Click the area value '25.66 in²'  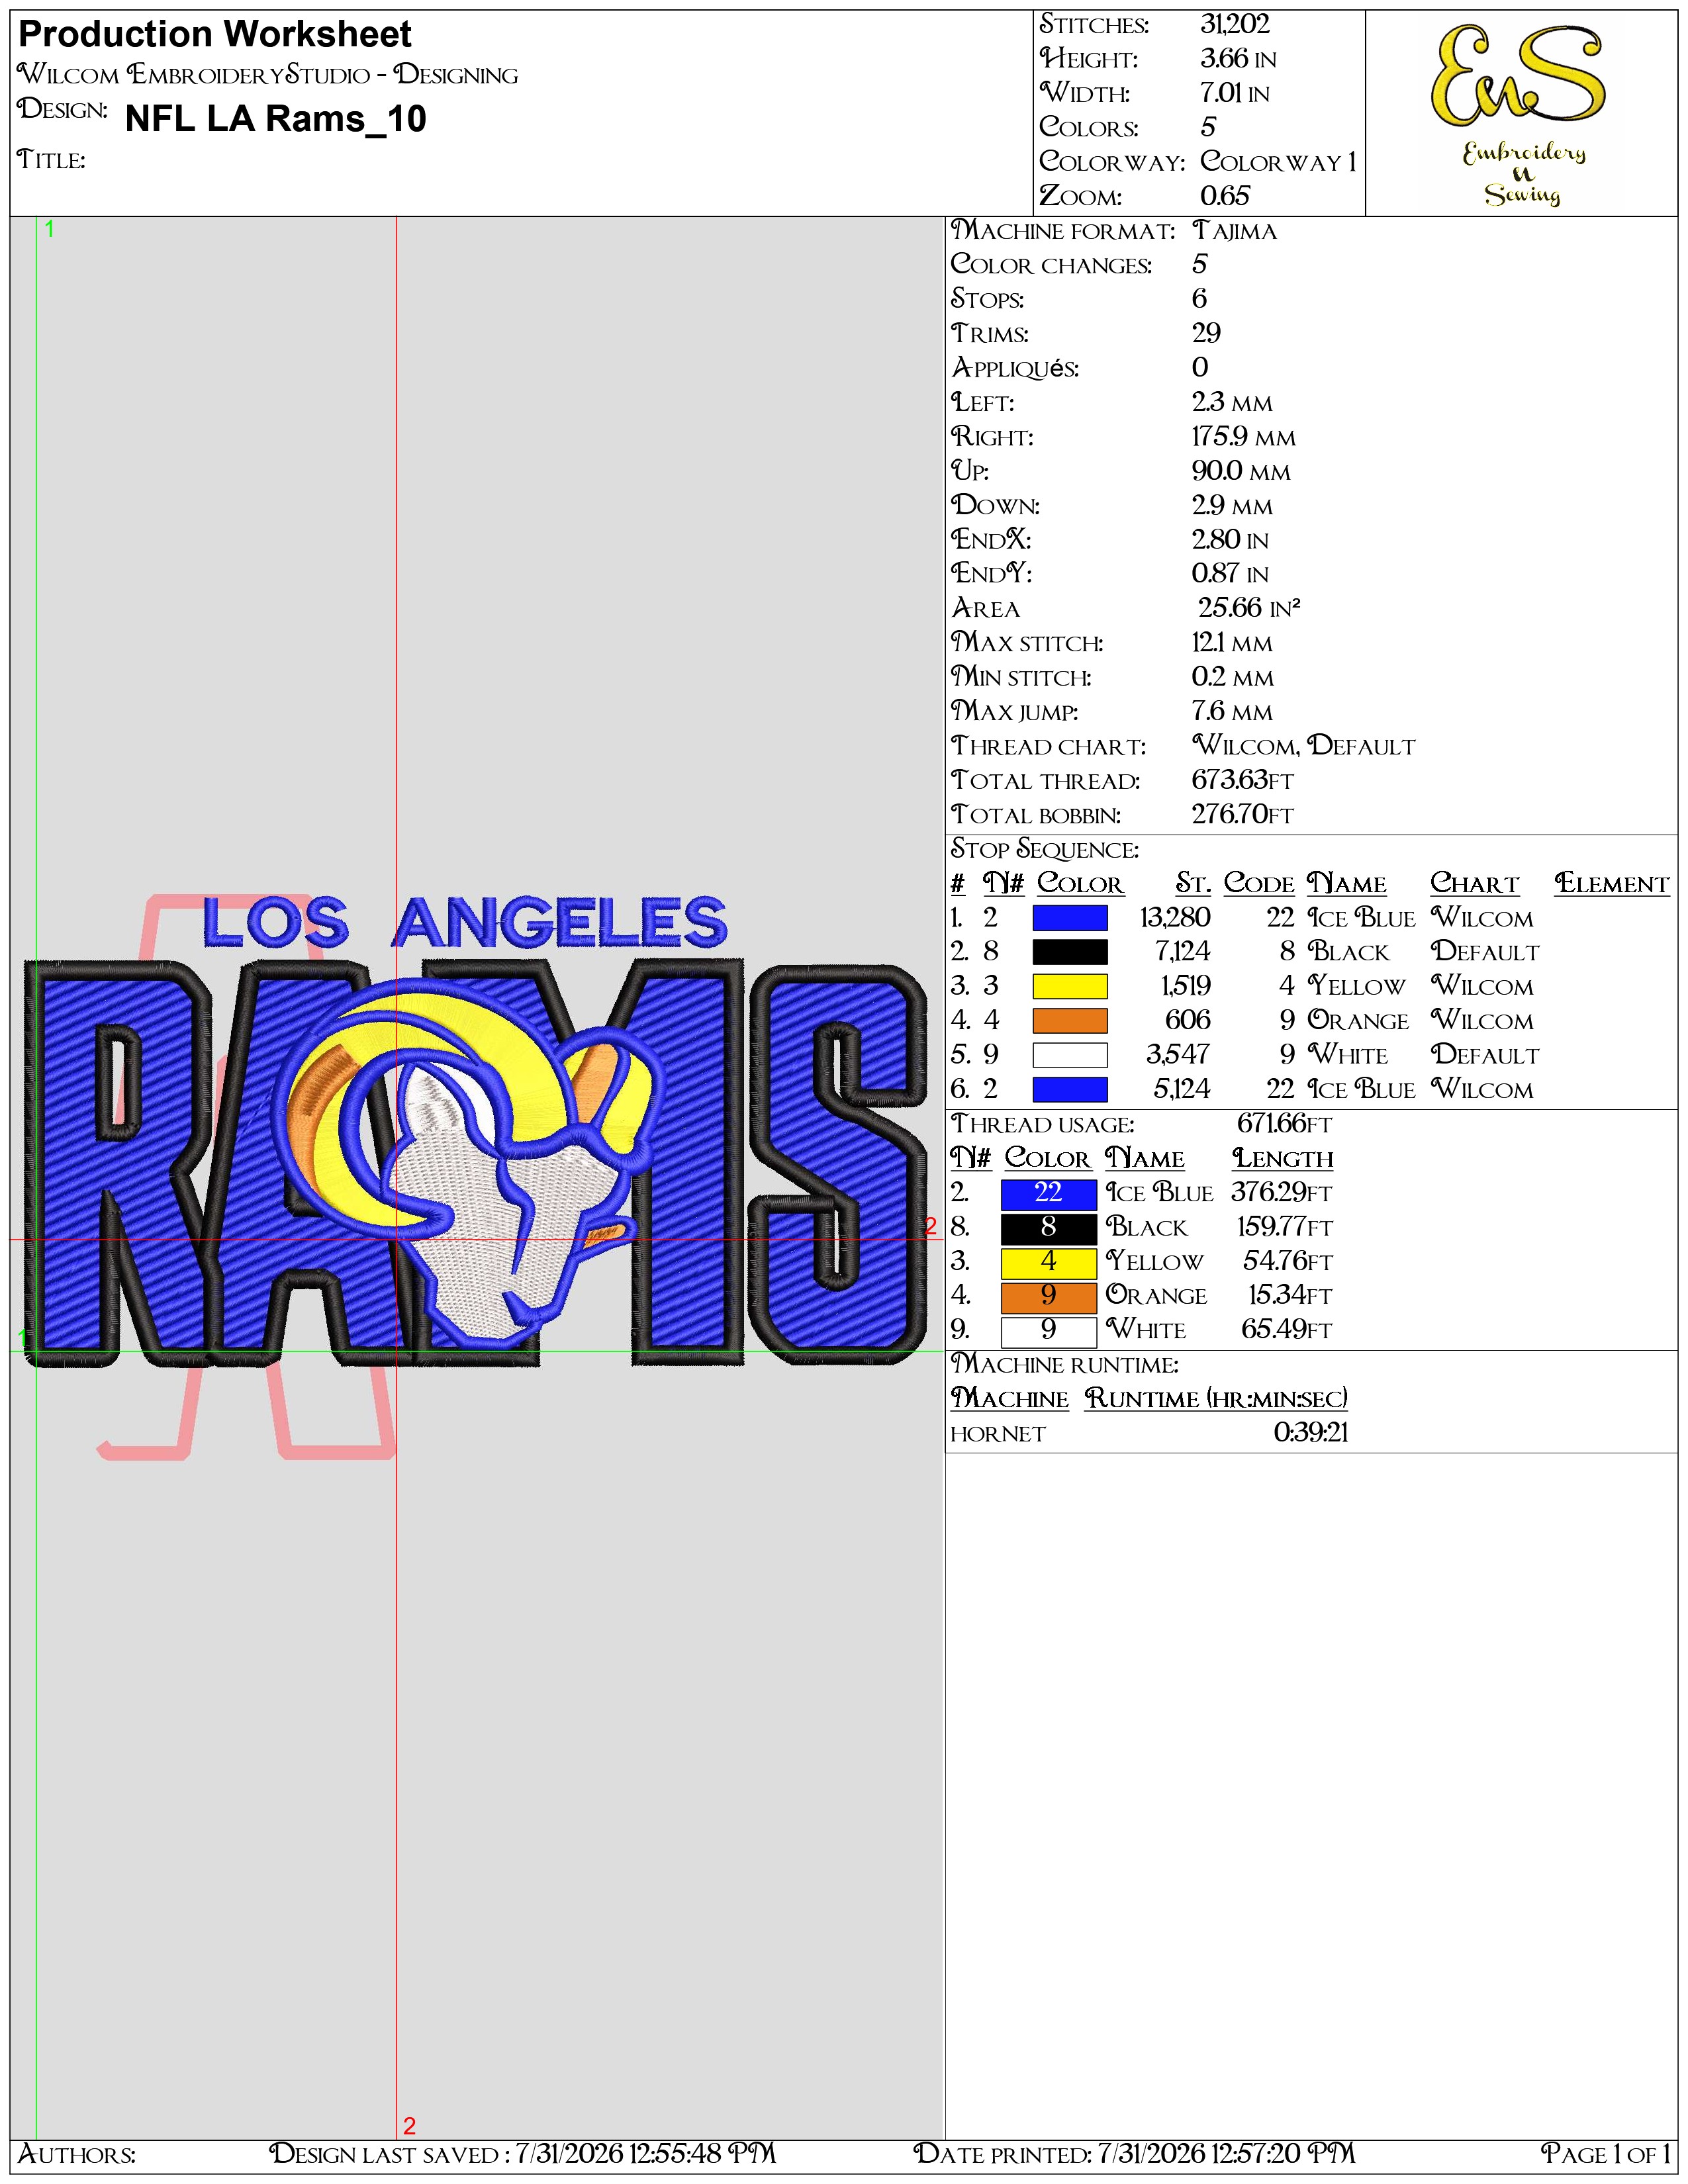[1250, 608]
